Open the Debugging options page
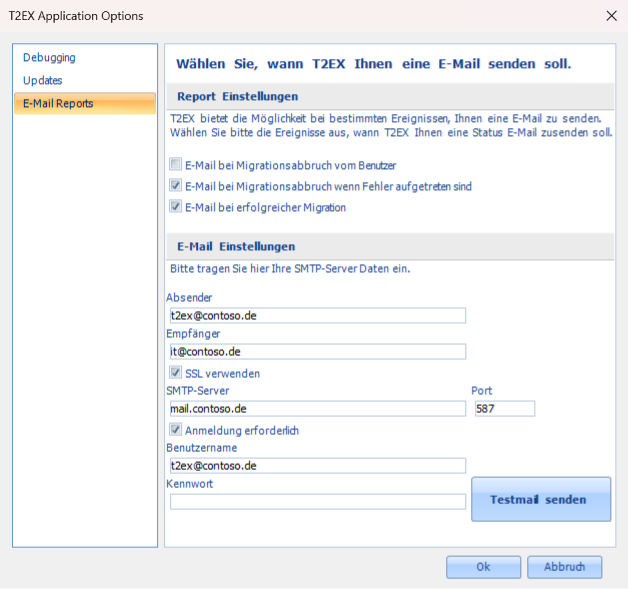 coord(49,58)
